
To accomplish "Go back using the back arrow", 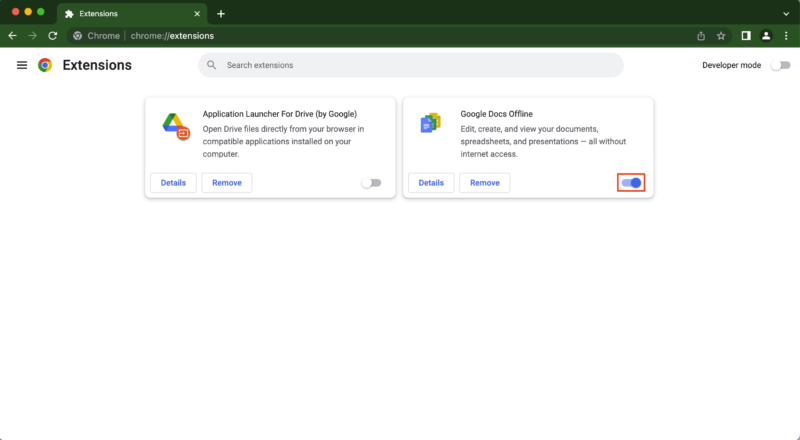I will pyautogui.click(x=12, y=36).
